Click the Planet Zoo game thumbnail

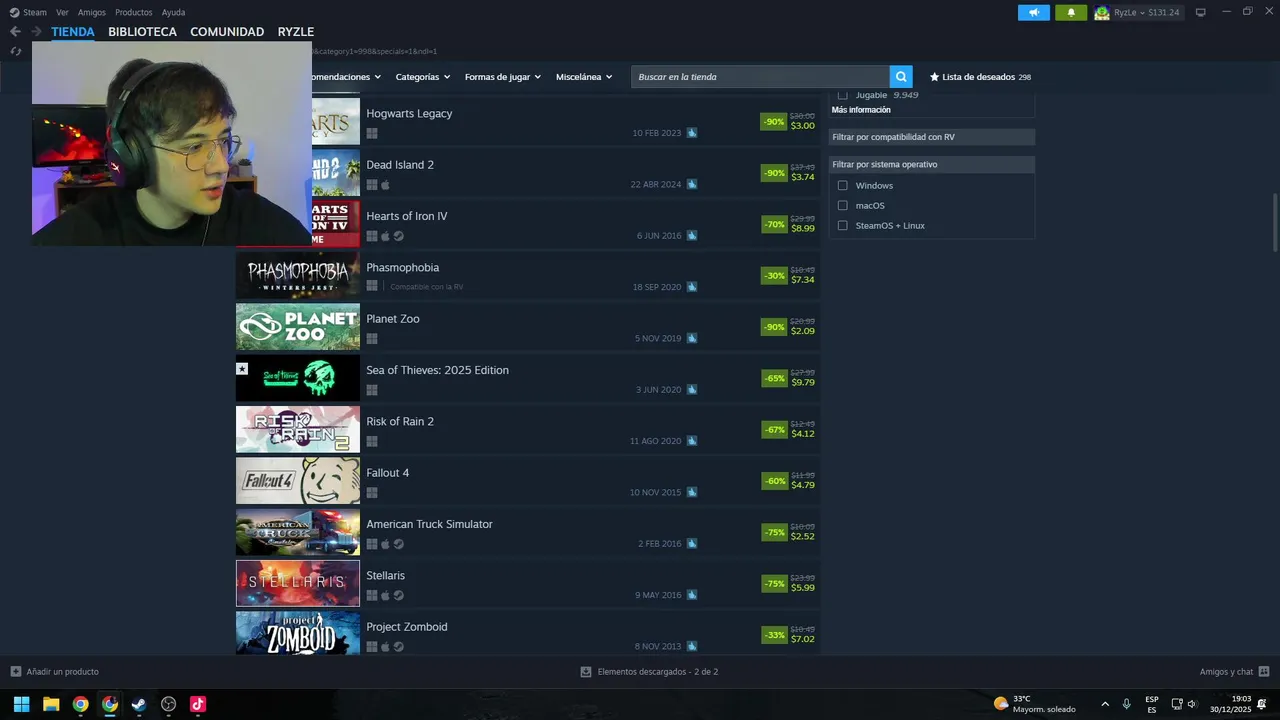coord(298,327)
